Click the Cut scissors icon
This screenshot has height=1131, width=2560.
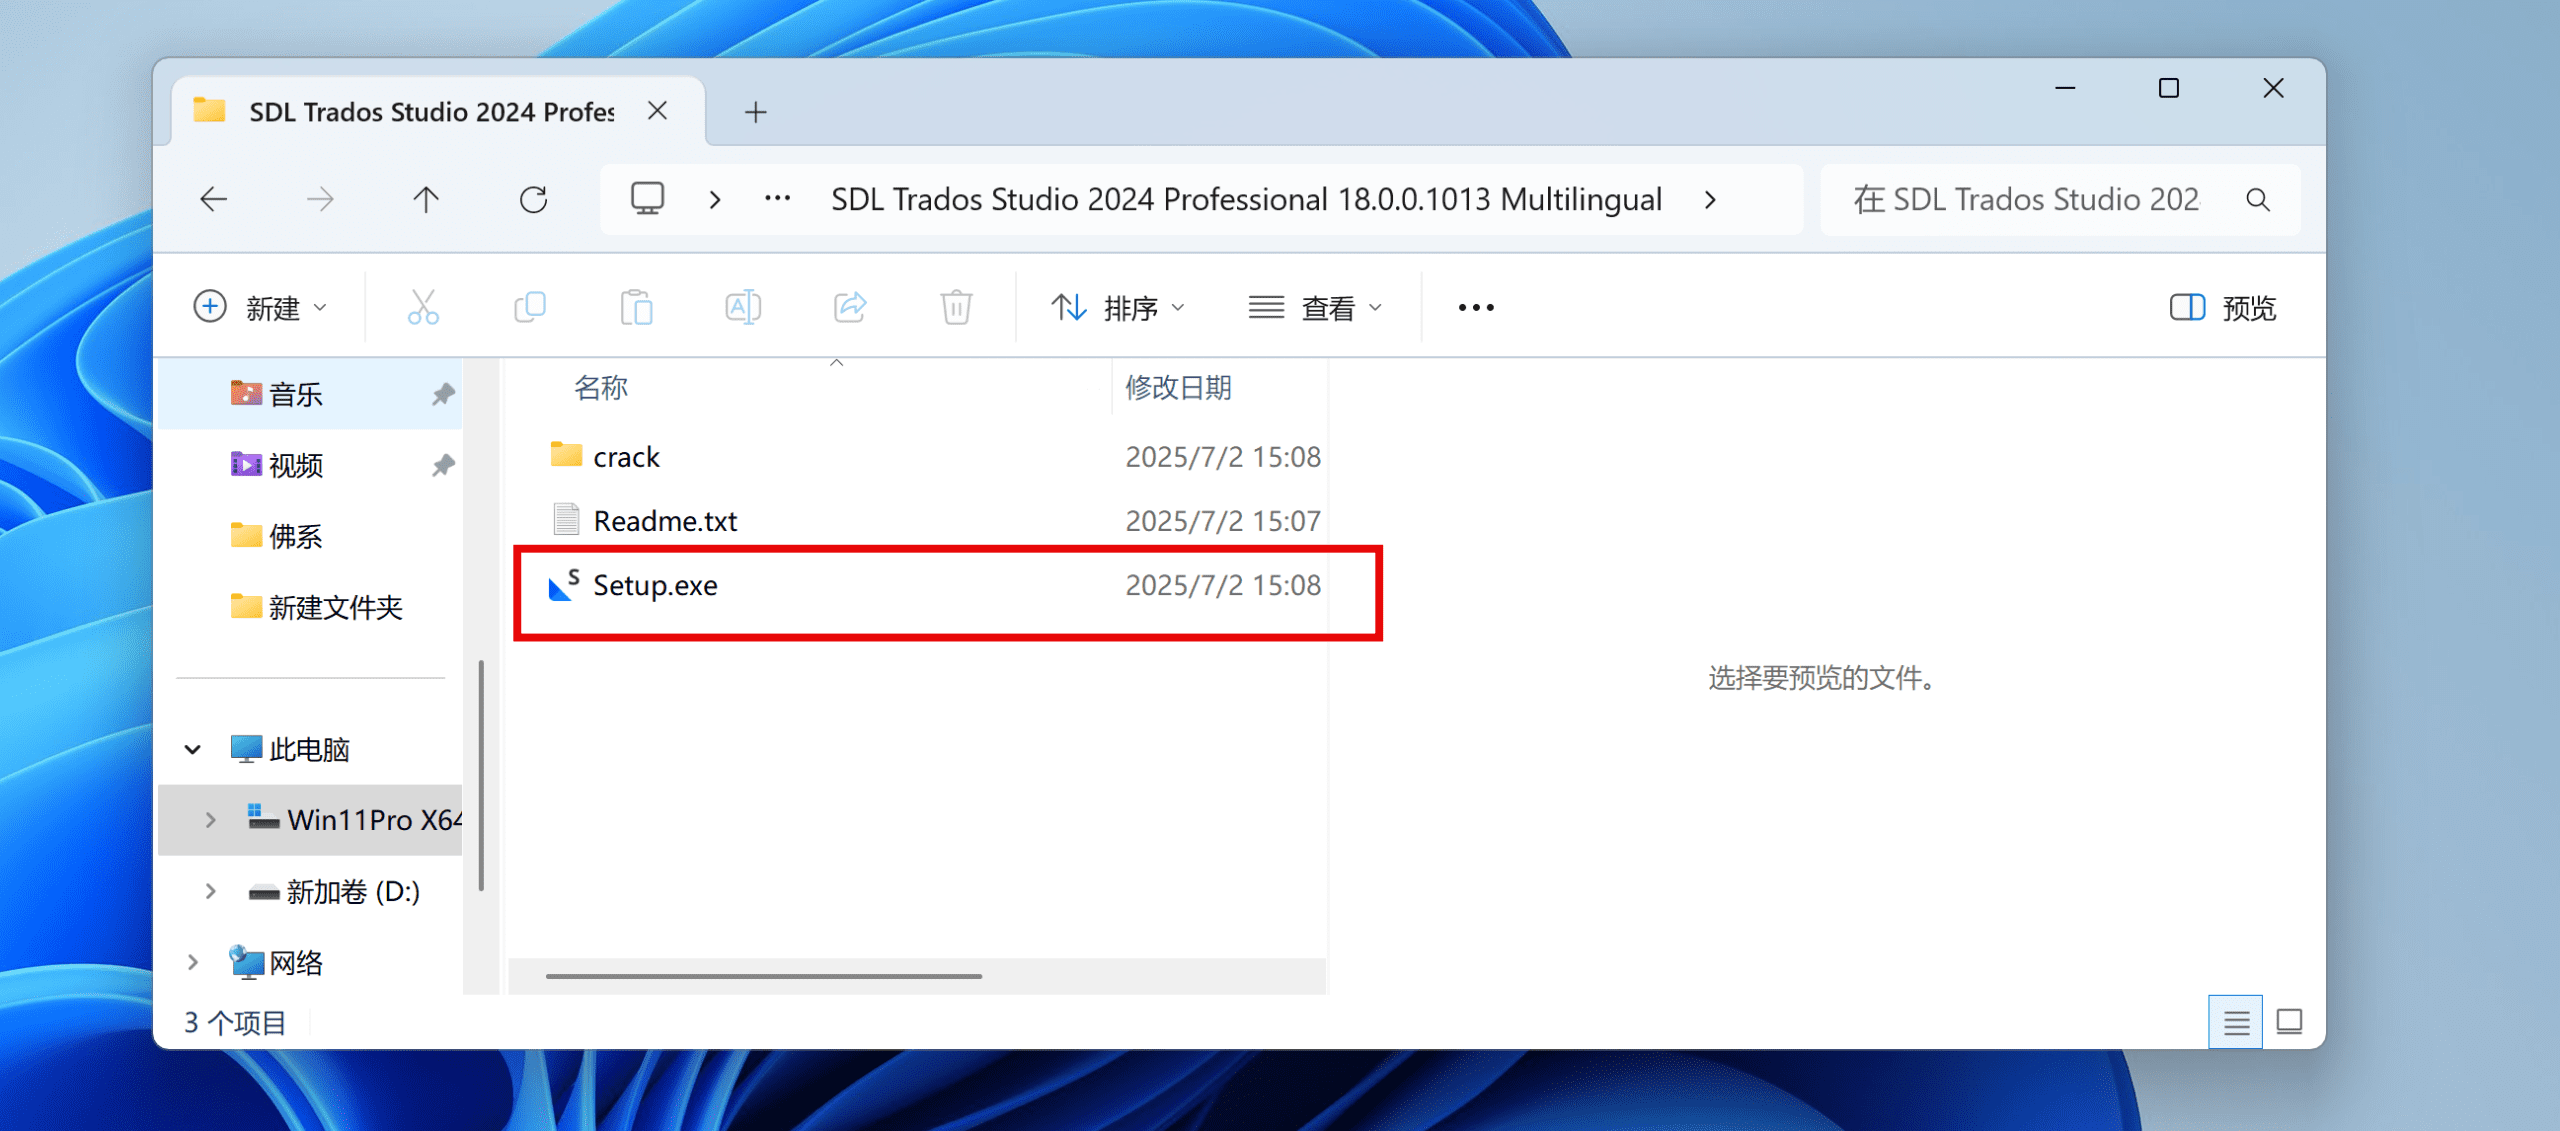pos(423,307)
